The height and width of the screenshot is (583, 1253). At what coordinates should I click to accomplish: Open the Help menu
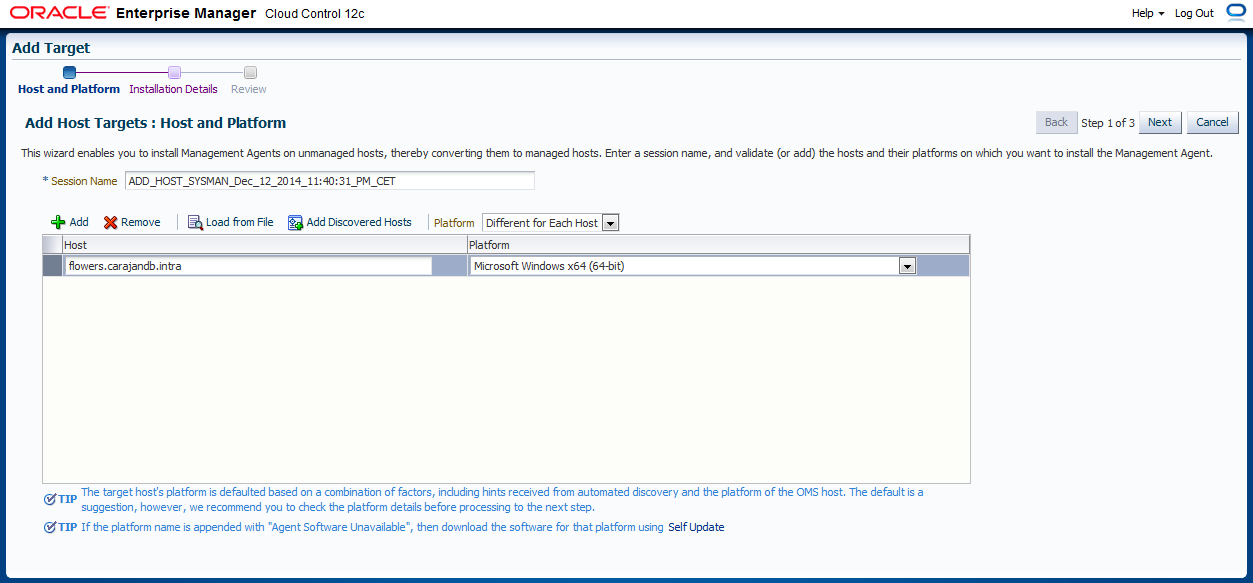click(x=1148, y=13)
